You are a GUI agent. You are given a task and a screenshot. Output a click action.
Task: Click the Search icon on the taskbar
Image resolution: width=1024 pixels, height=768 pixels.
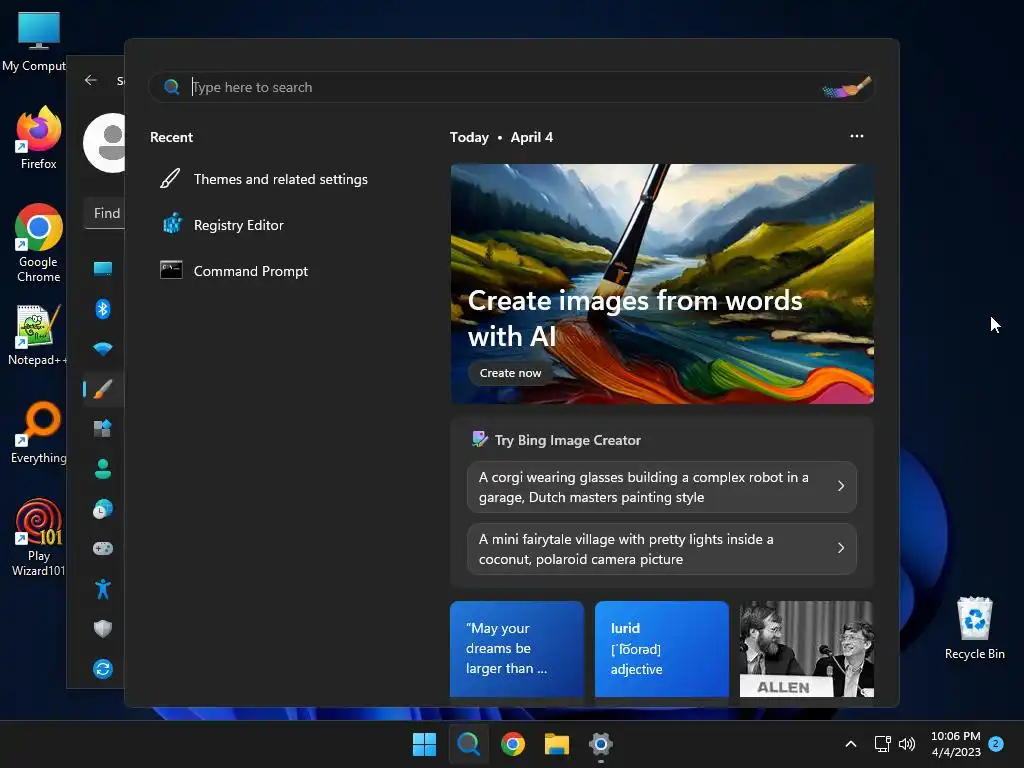(468, 744)
